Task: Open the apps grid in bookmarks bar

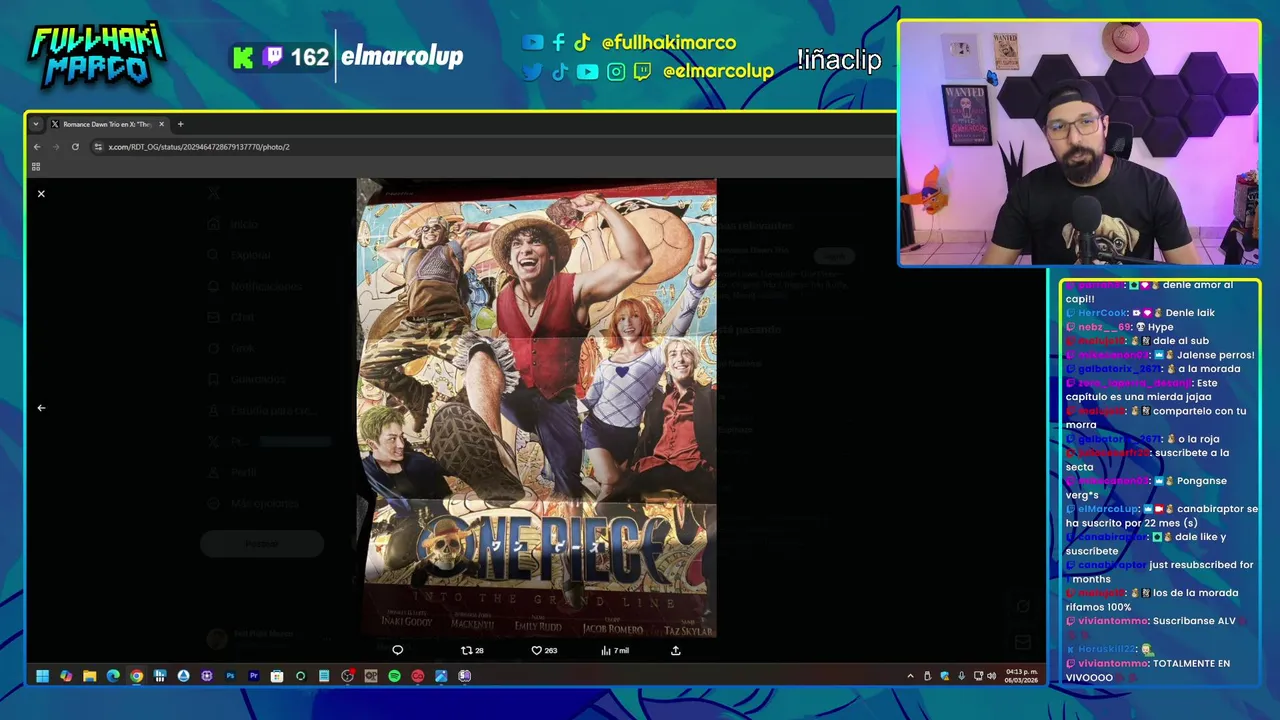Action: tap(36, 167)
